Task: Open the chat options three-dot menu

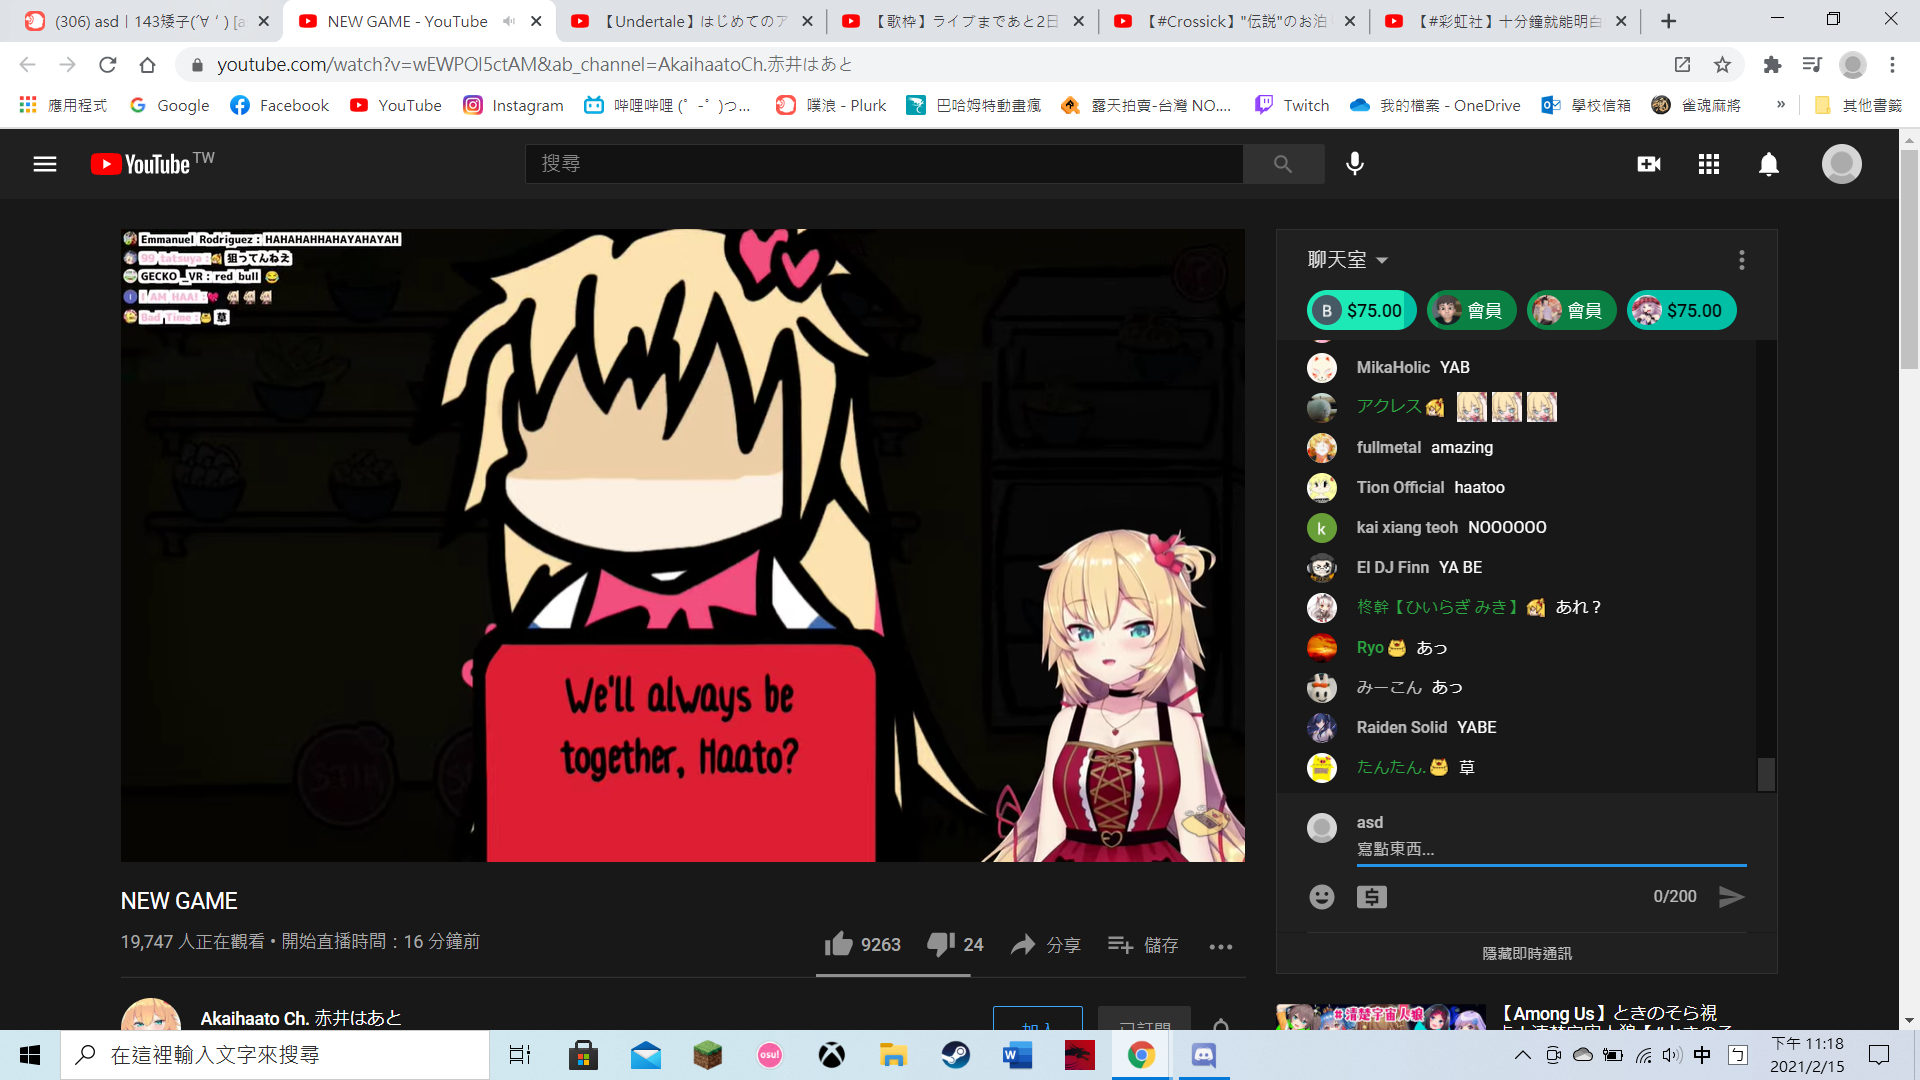Action: 1742,260
